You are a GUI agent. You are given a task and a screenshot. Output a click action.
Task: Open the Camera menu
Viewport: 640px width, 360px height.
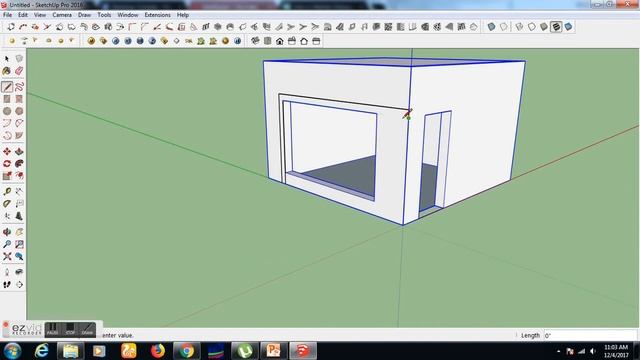pyautogui.click(x=62, y=15)
